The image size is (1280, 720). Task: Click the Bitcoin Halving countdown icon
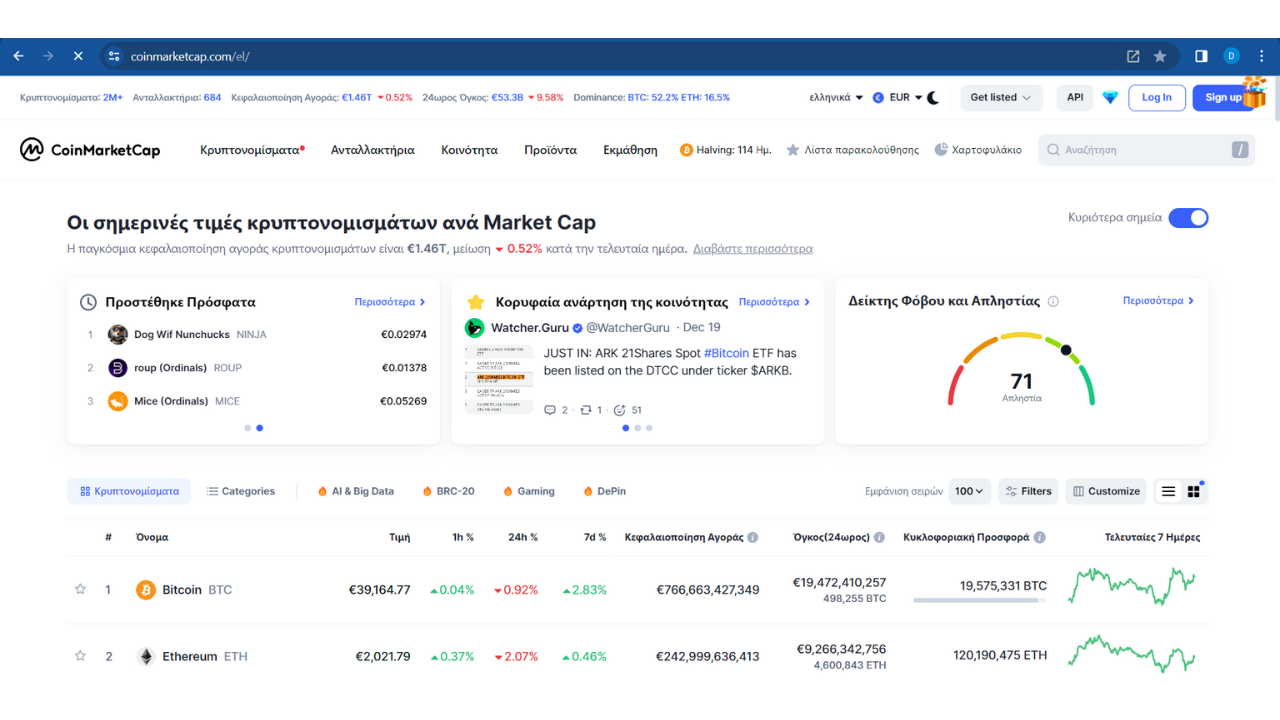tap(686, 150)
